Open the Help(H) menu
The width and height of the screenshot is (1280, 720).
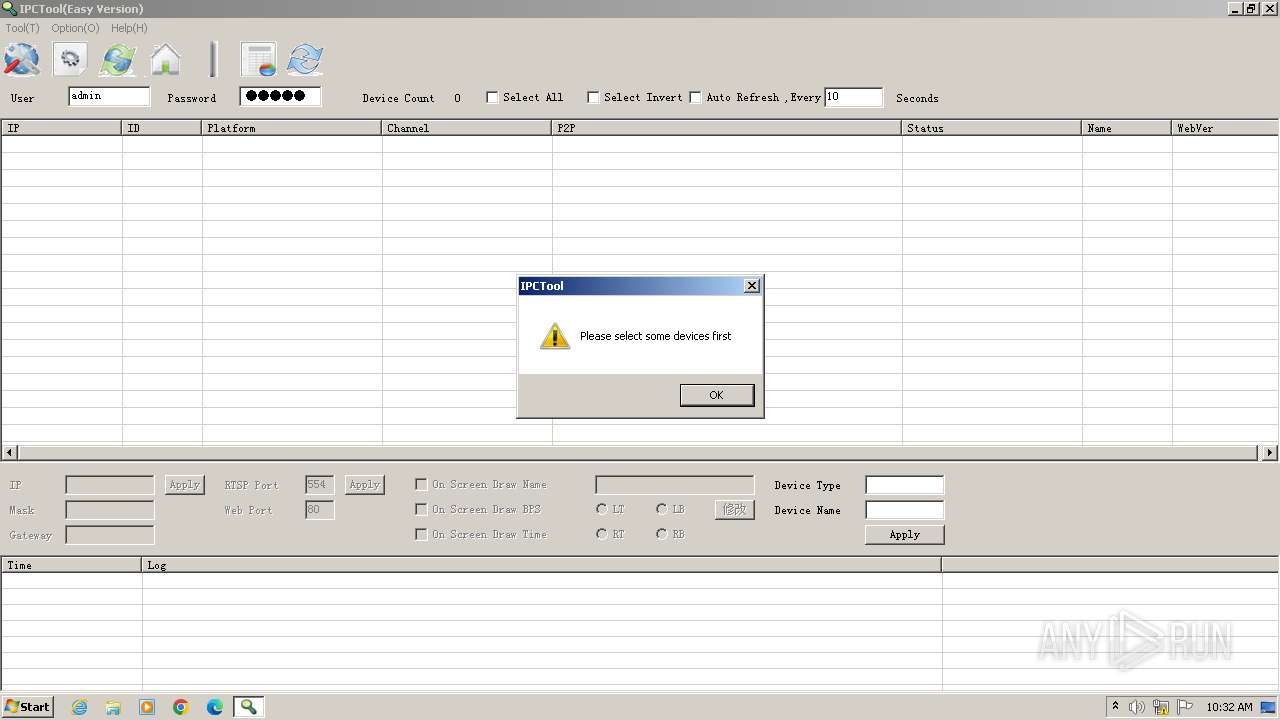[129, 28]
